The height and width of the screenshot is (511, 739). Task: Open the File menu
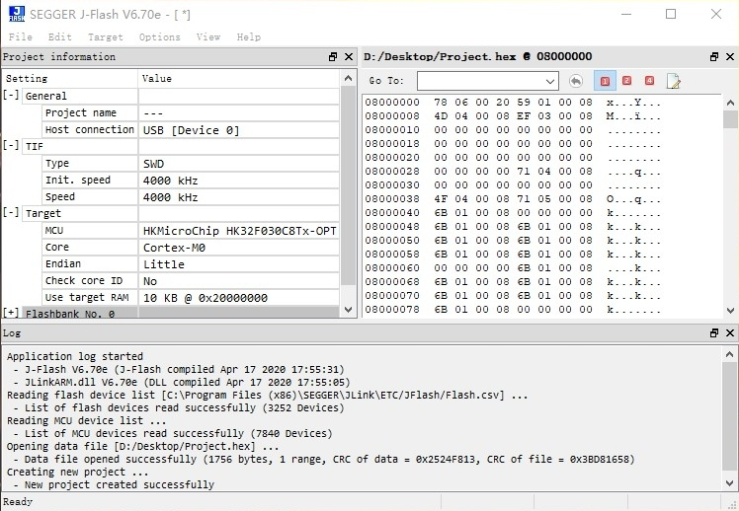coord(20,37)
